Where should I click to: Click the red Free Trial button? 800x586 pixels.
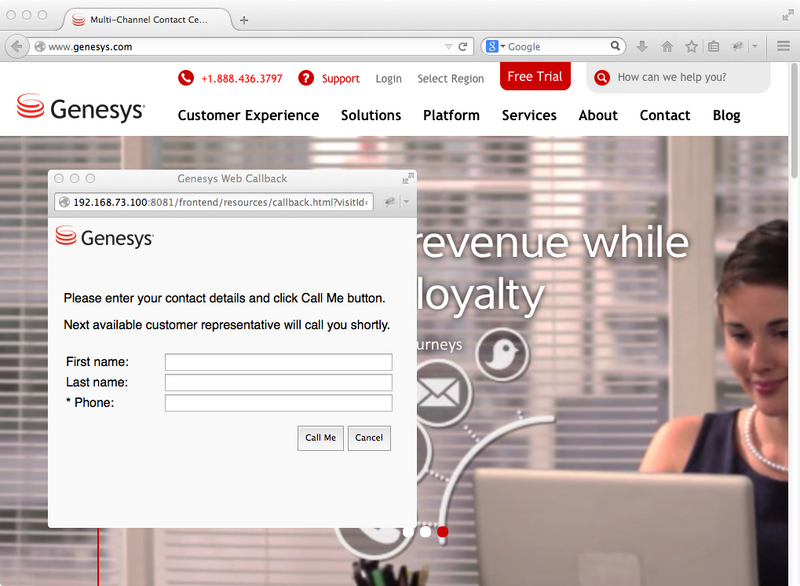[535, 76]
